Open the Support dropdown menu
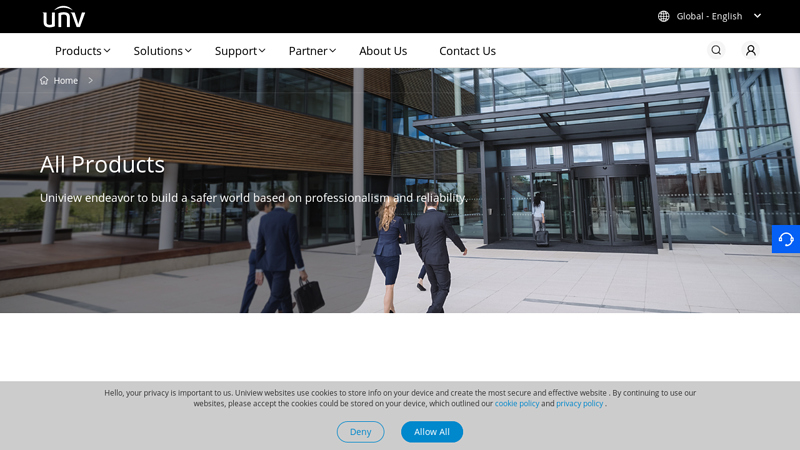 [x=240, y=51]
